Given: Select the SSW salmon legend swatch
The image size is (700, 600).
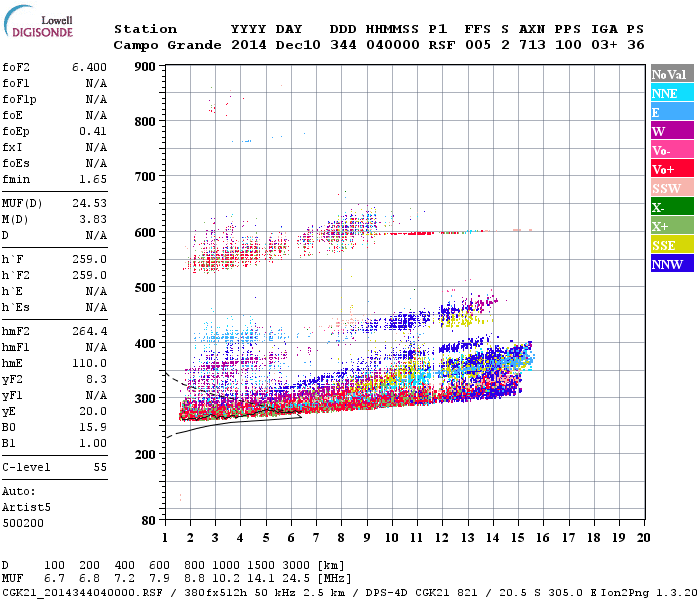Looking at the screenshot, I should 672,188.
